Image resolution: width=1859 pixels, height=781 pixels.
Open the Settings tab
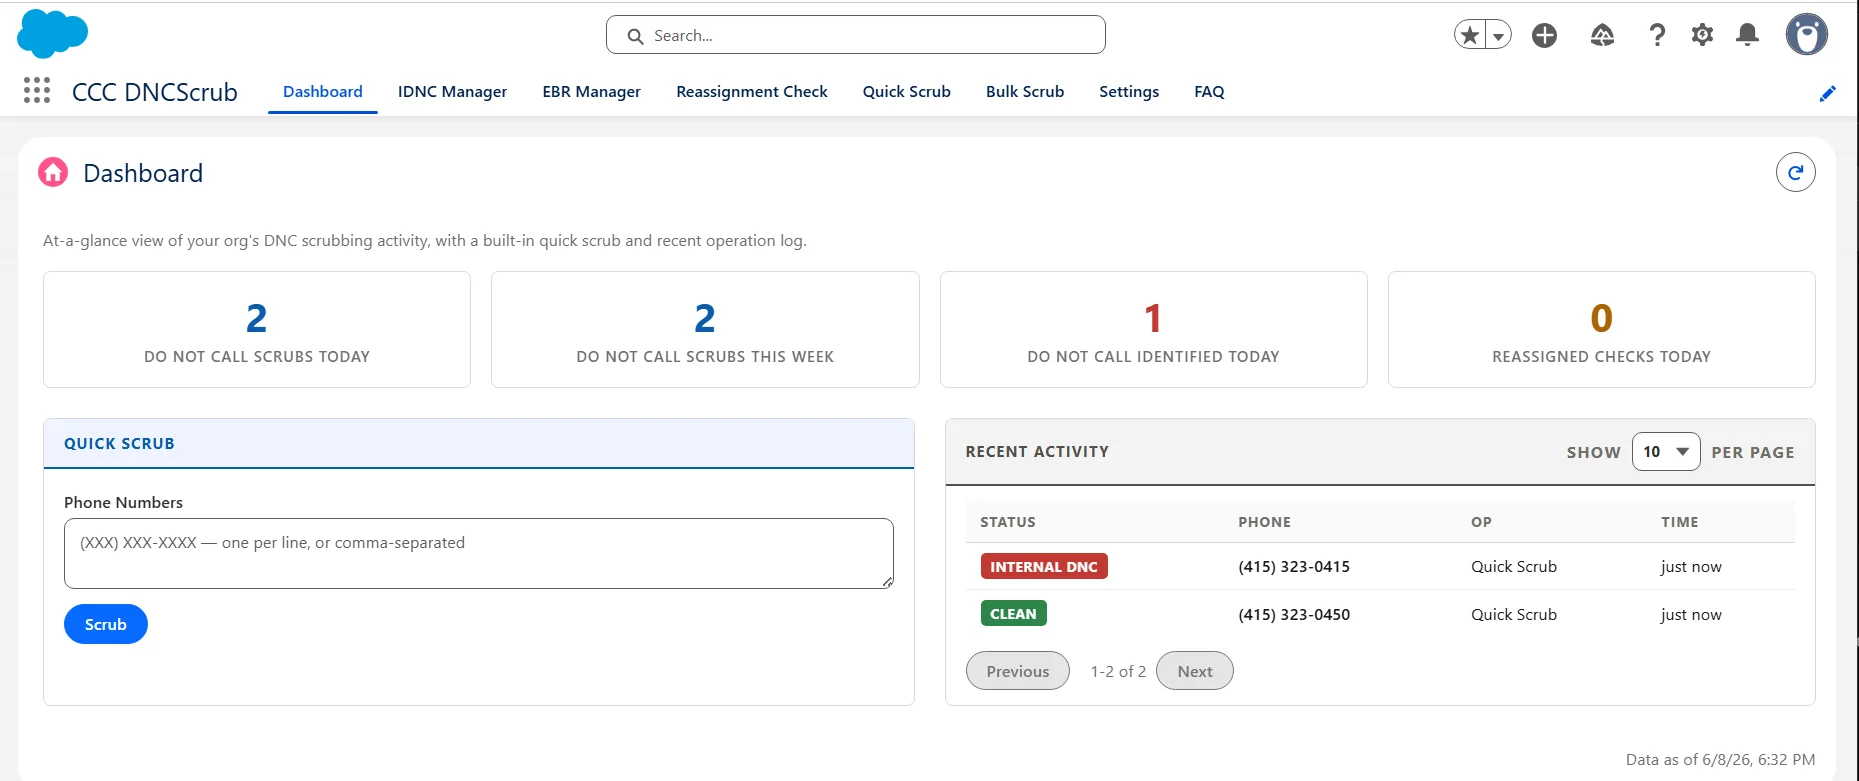click(1129, 91)
